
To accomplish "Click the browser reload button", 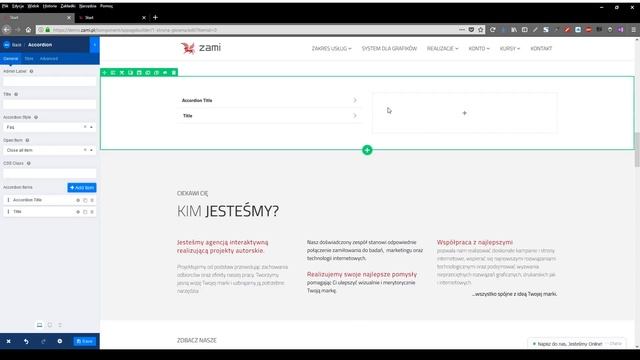I will coord(493,30).
